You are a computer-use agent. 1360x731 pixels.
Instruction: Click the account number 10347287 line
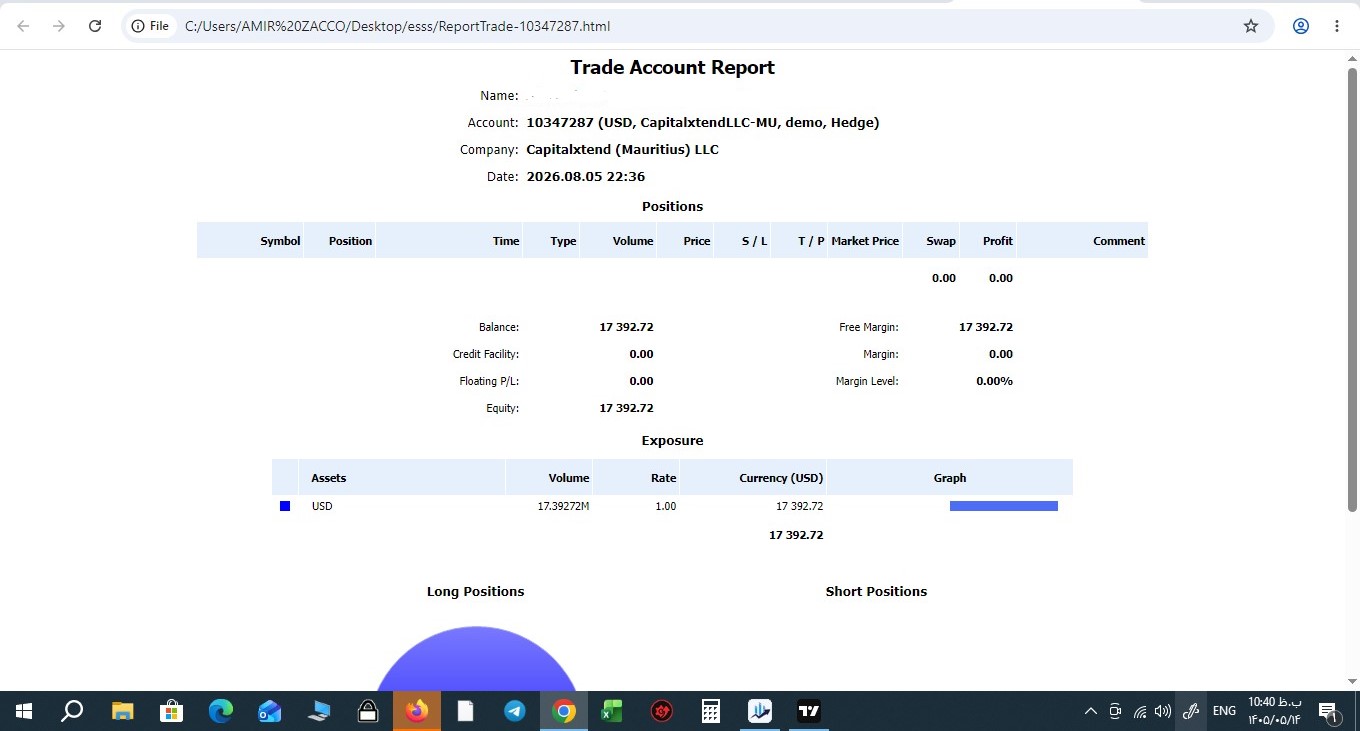point(703,123)
